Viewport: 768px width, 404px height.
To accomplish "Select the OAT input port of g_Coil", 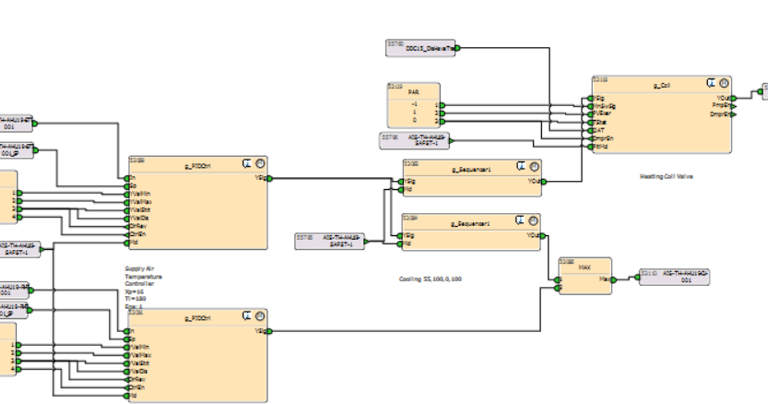I will pos(591,131).
